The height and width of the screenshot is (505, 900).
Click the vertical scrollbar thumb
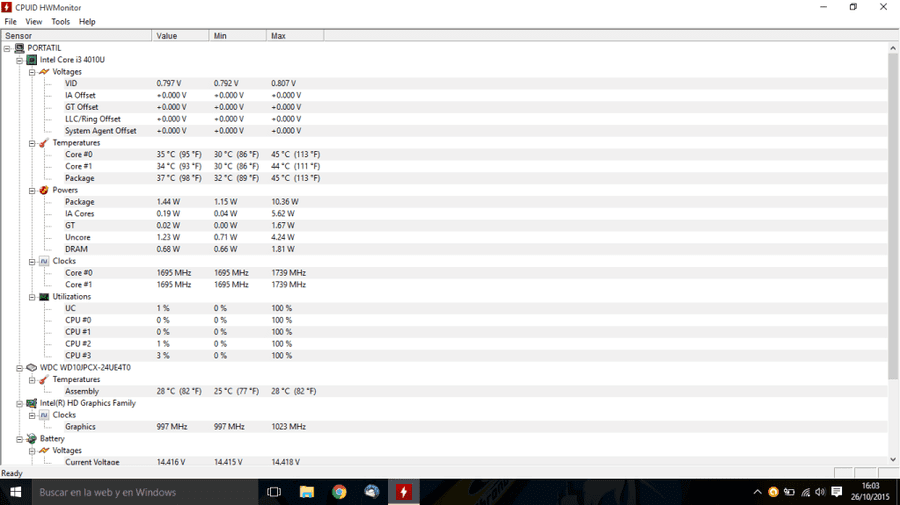point(893,216)
